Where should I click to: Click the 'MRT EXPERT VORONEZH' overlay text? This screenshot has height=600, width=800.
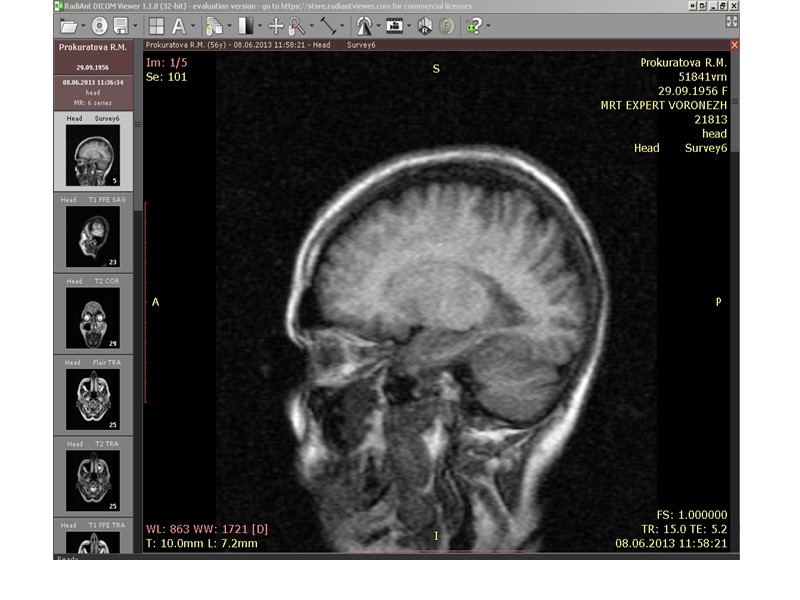(663, 106)
